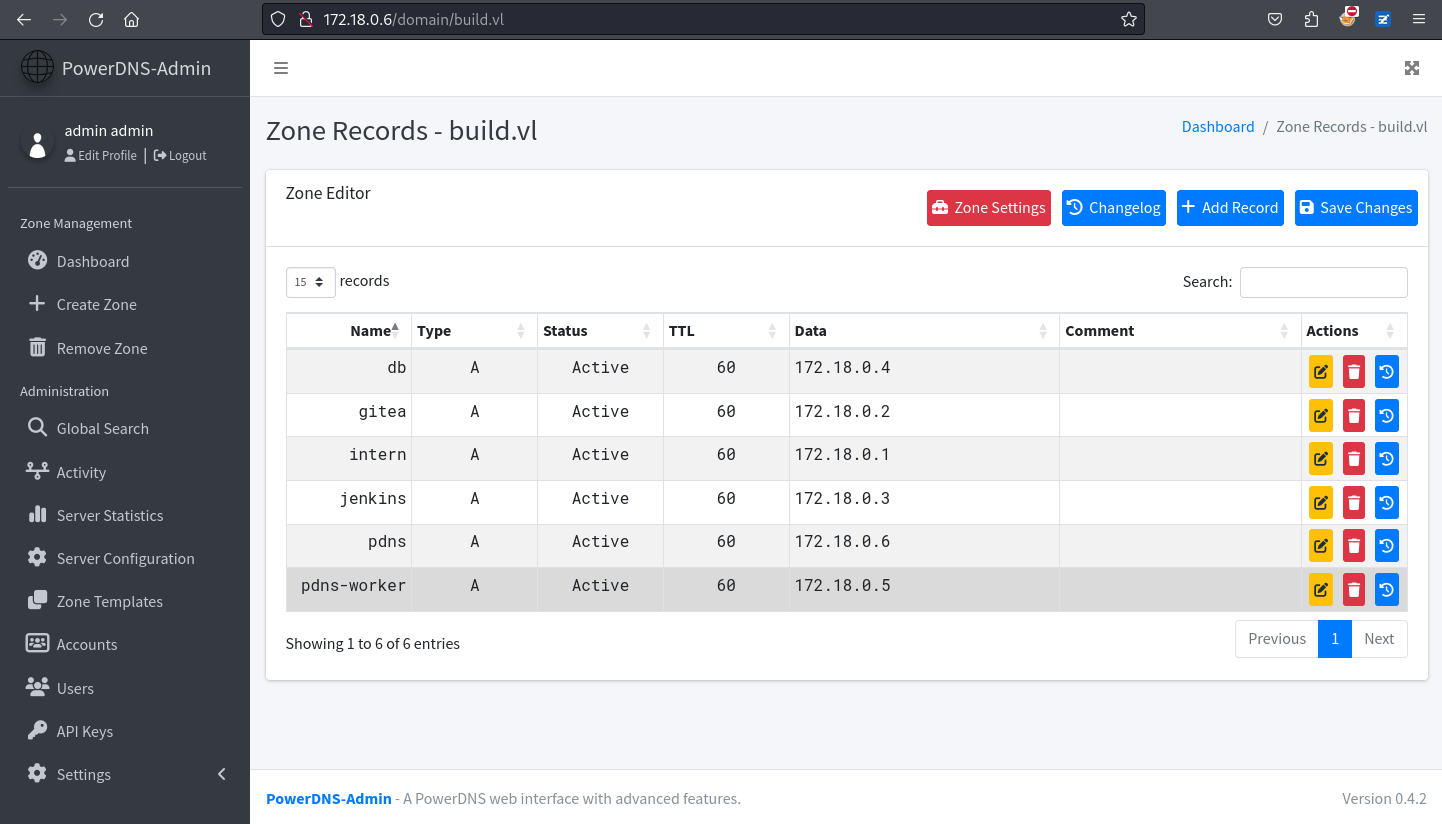Screen dimensions: 1442x824
Task: Change the records-per-page selector
Action: 310,282
